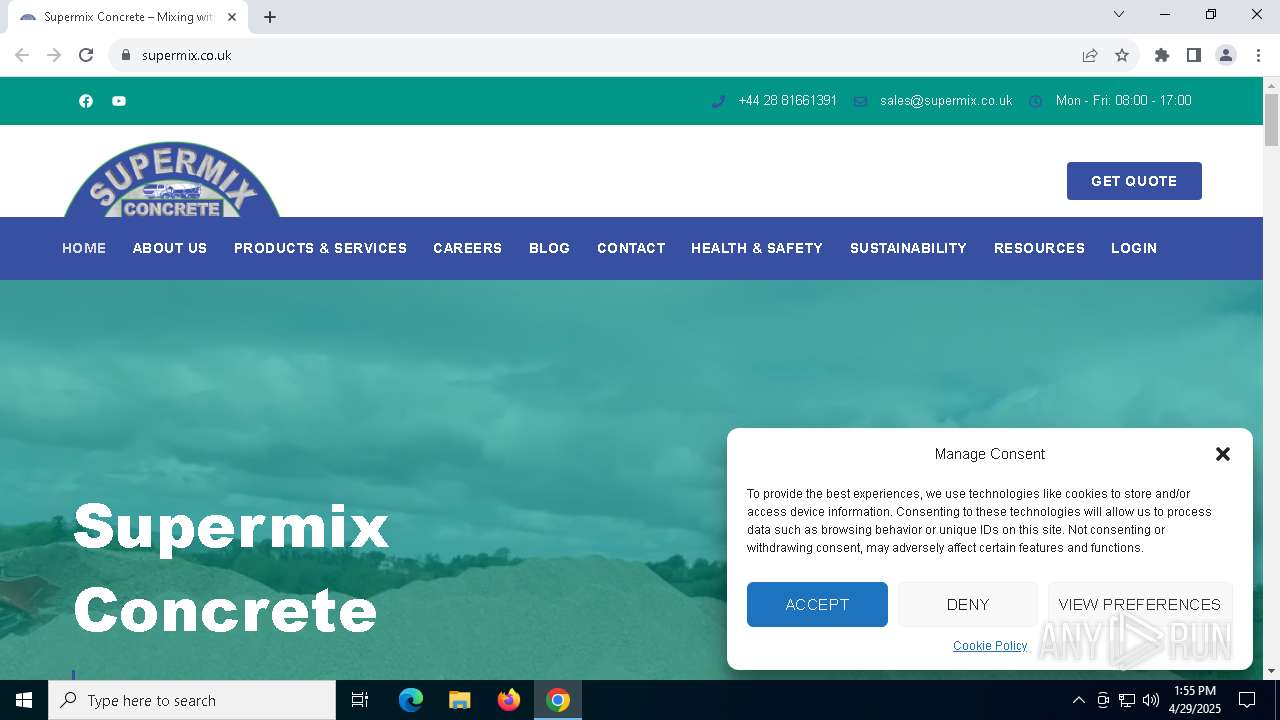Close the Supermix Concrete browser tab
Viewport: 1280px width, 720px height.
click(x=232, y=17)
